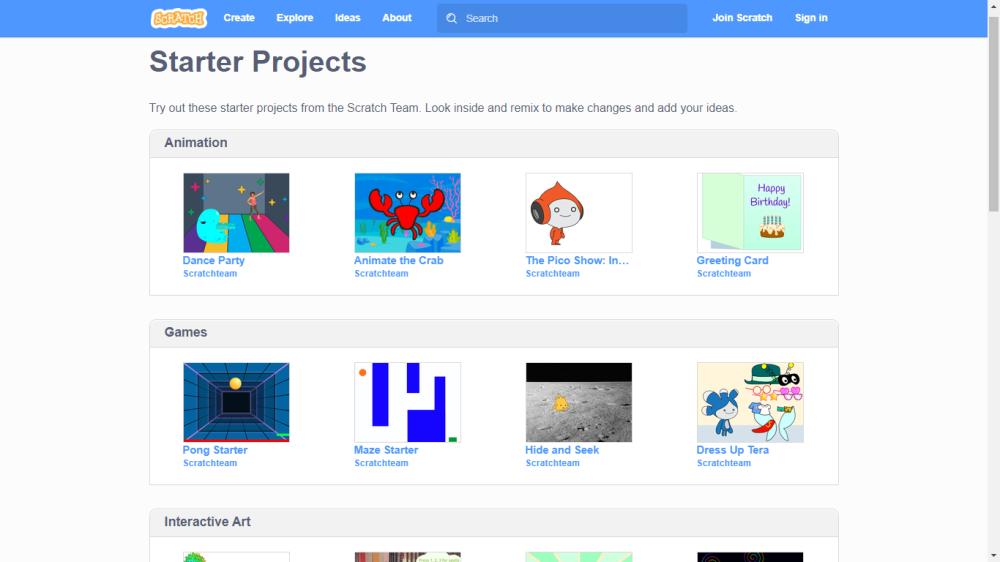The height and width of the screenshot is (562, 1000).
Task: Open the Dance Party thumbnail
Action: coord(236,212)
